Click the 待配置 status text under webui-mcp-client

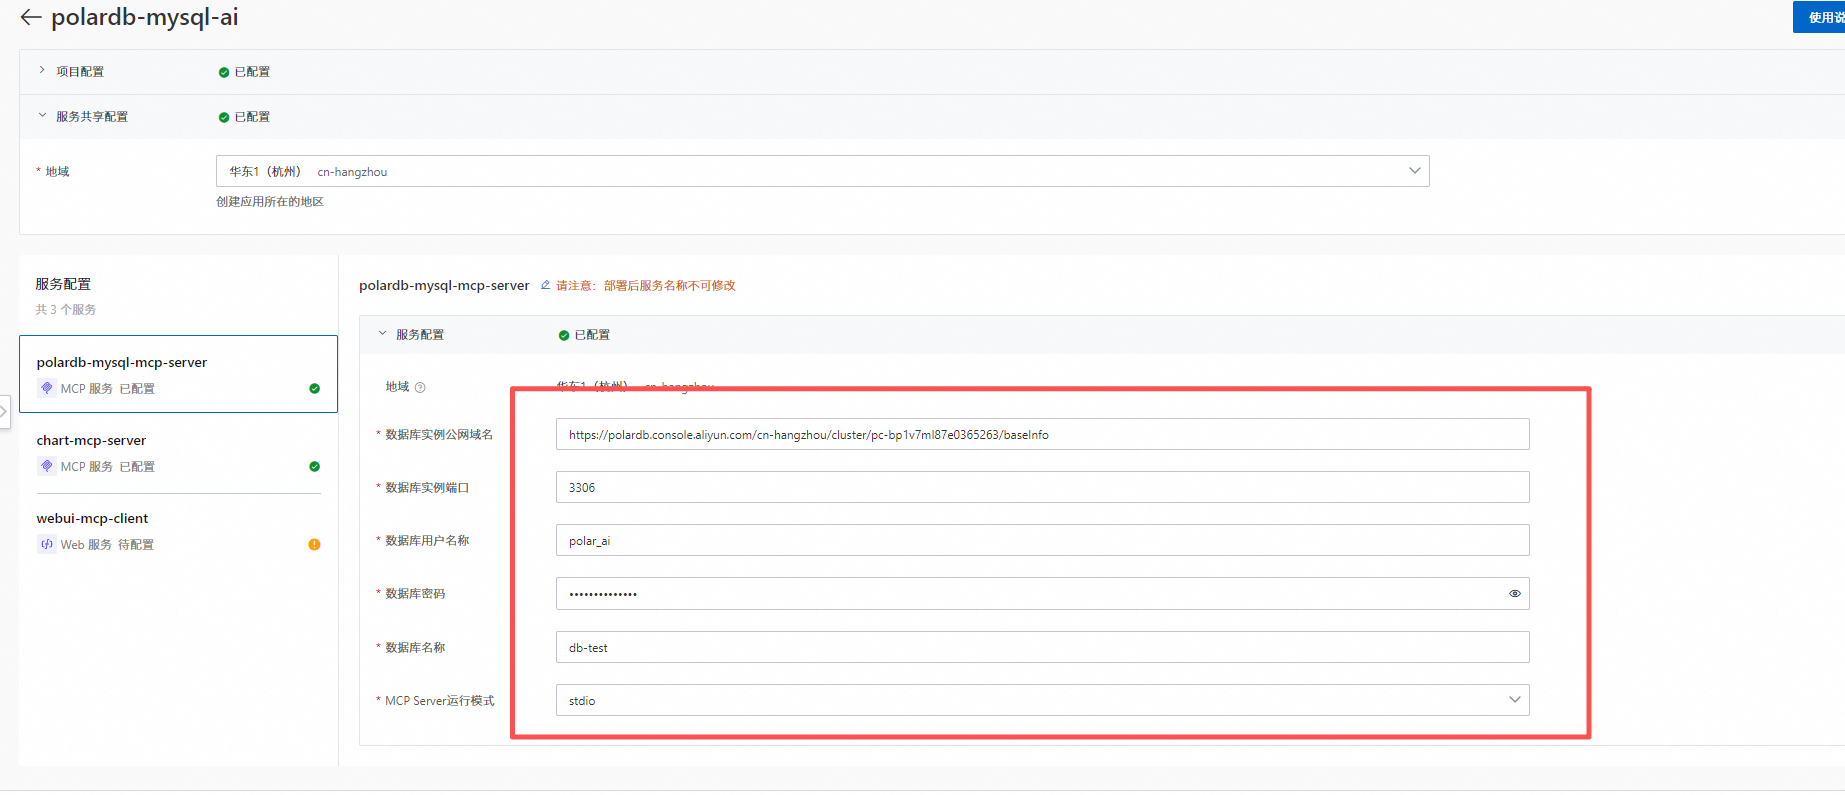click(x=136, y=545)
